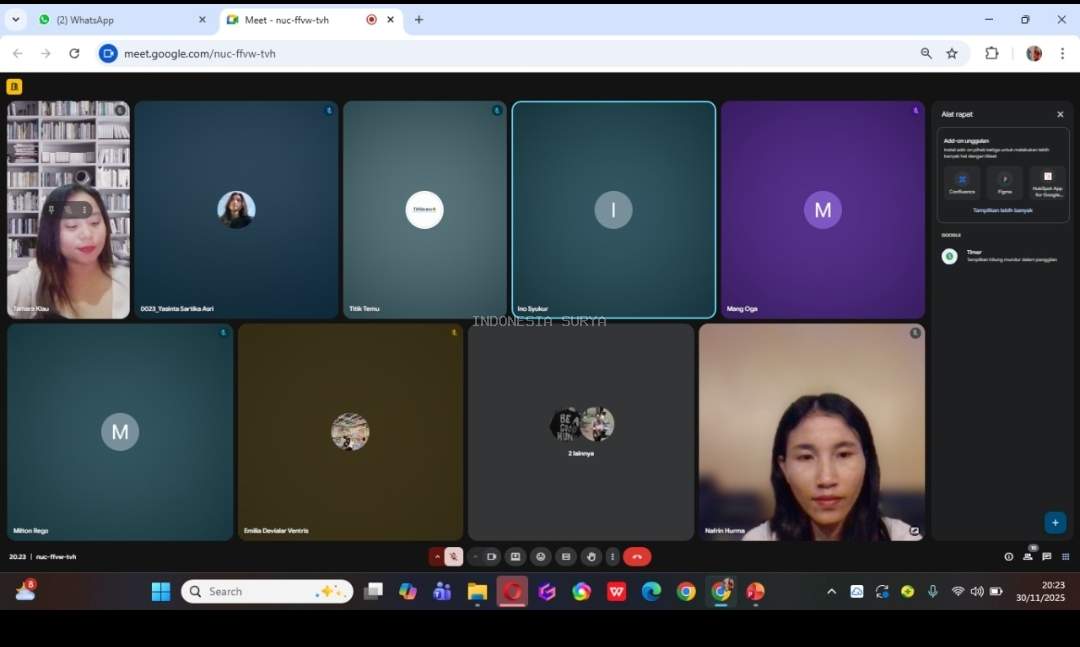Raise hand in the meeting

click(x=591, y=557)
